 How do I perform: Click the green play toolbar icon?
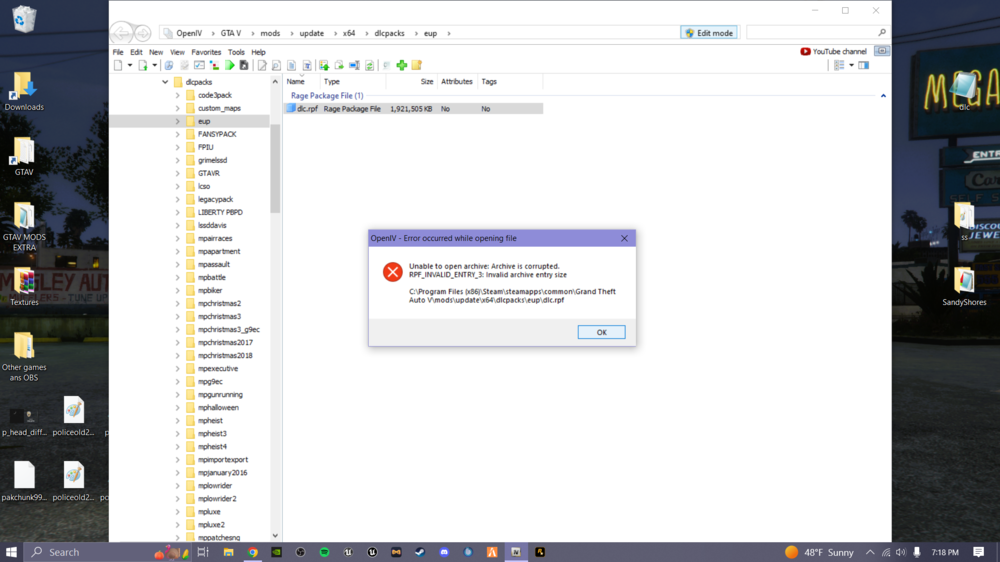click(230, 65)
